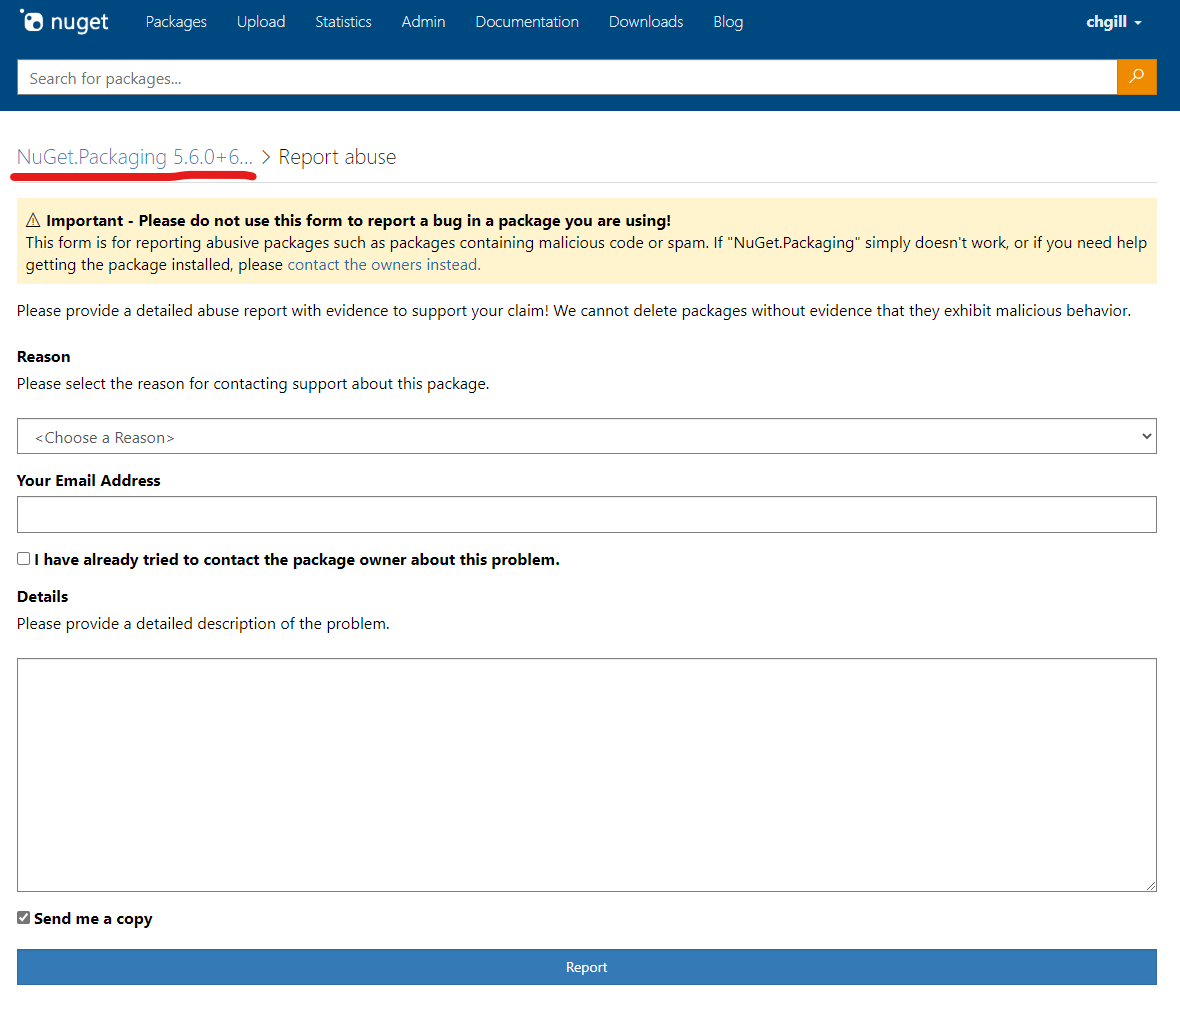The image size is (1180, 1012).
Task: Click the Details heading label
Action: tap(42, 597)
